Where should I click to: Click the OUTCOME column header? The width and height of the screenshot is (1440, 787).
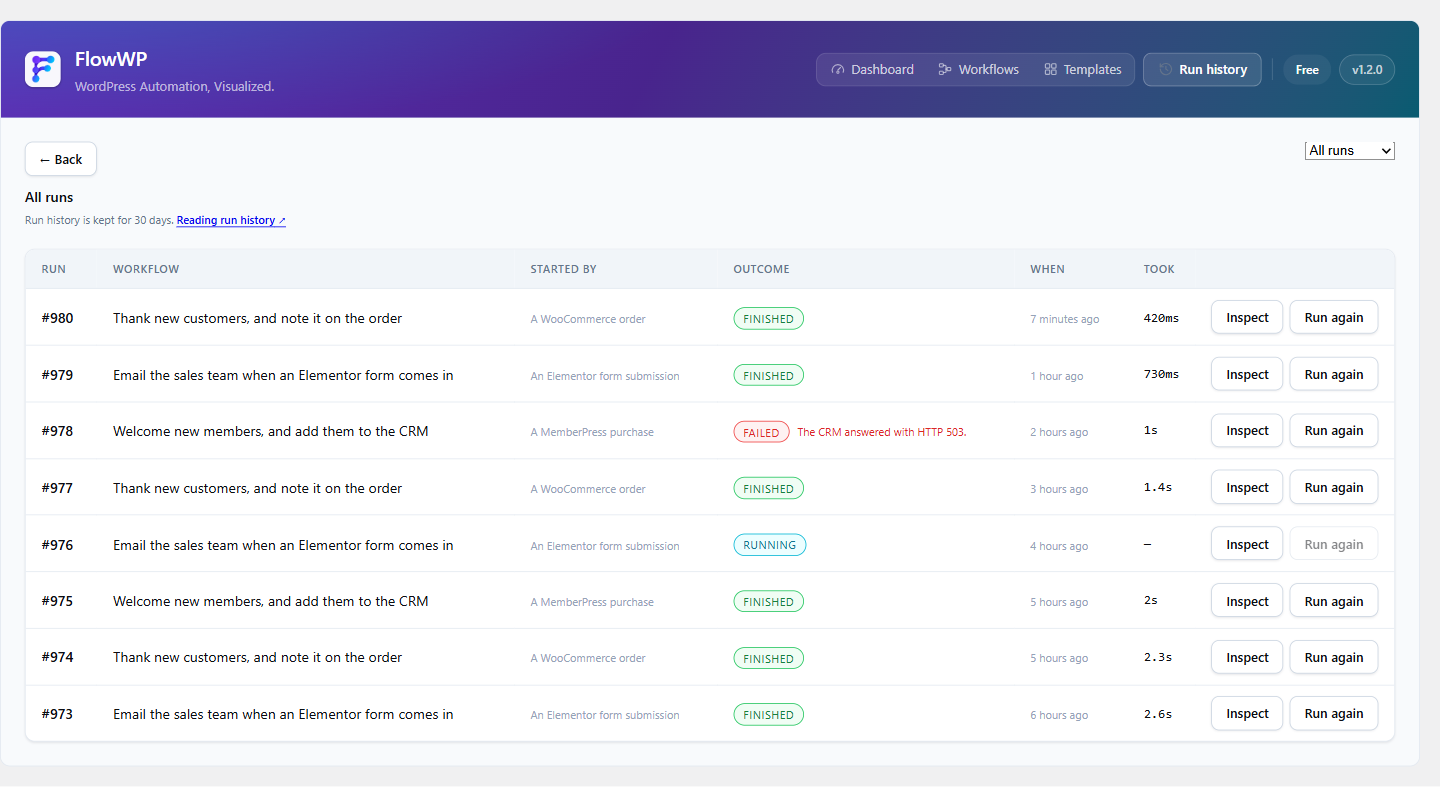pos(761,269)
